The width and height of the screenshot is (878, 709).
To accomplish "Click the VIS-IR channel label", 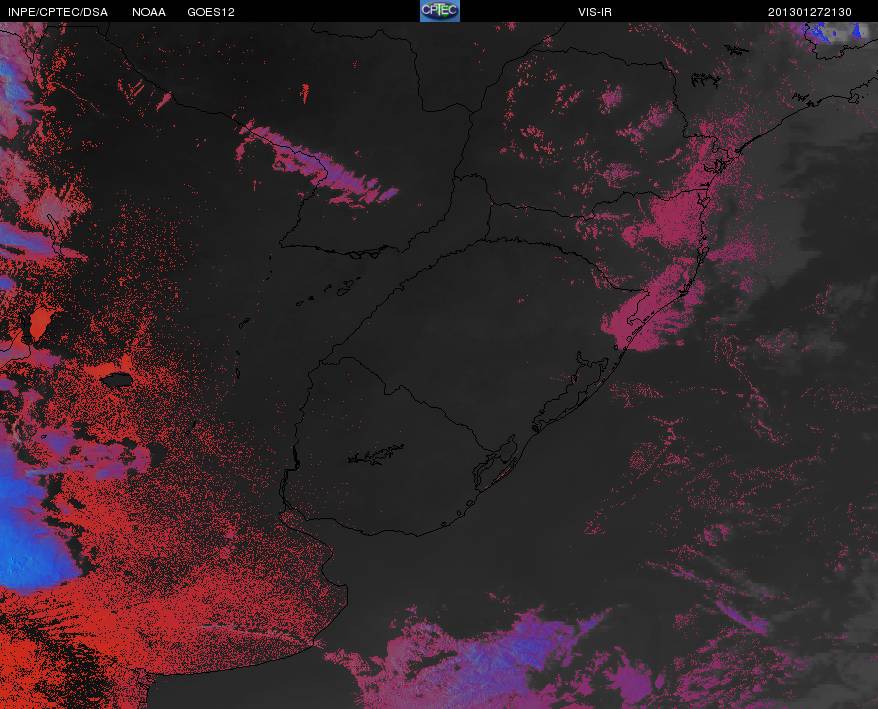I will pyautogui.click(x=595, y=12).
